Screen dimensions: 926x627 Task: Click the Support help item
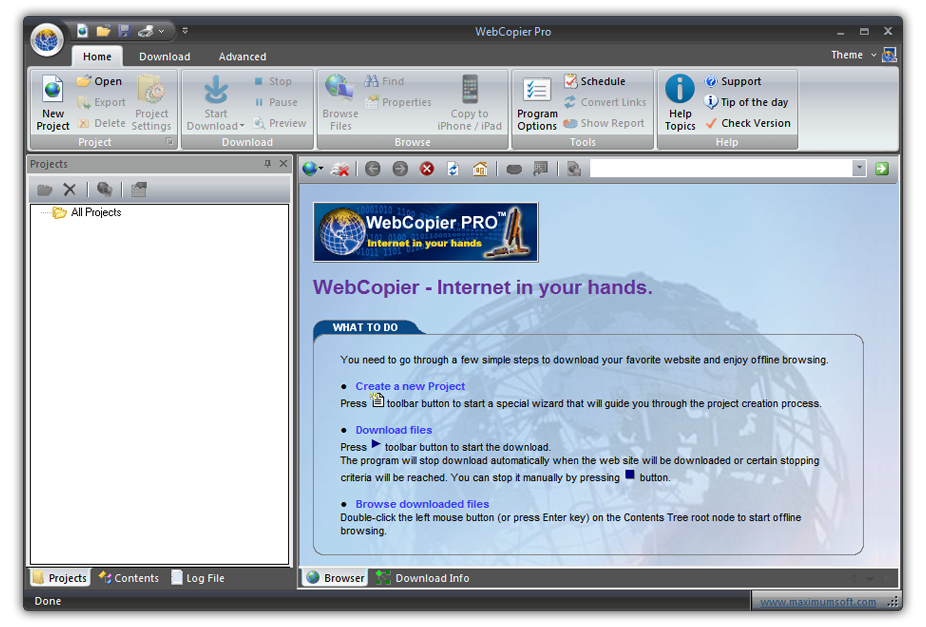[x=733, y=81]
